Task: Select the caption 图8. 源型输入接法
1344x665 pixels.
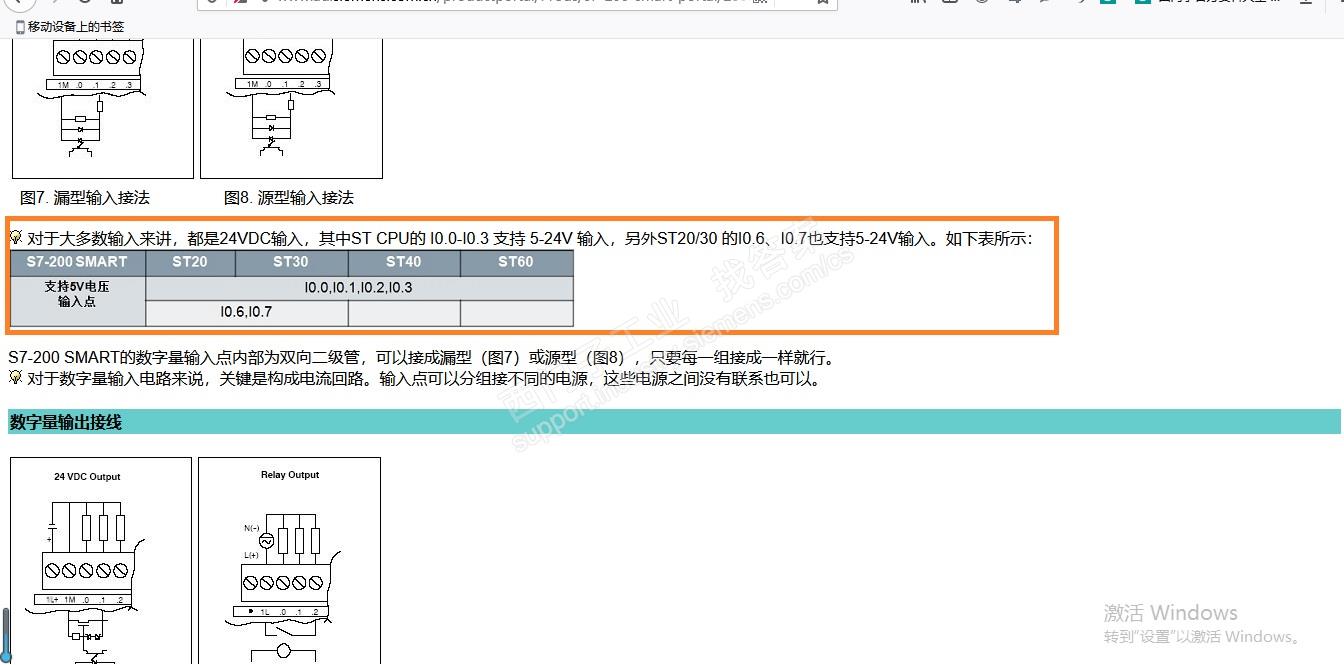Action: click(289, 198)
